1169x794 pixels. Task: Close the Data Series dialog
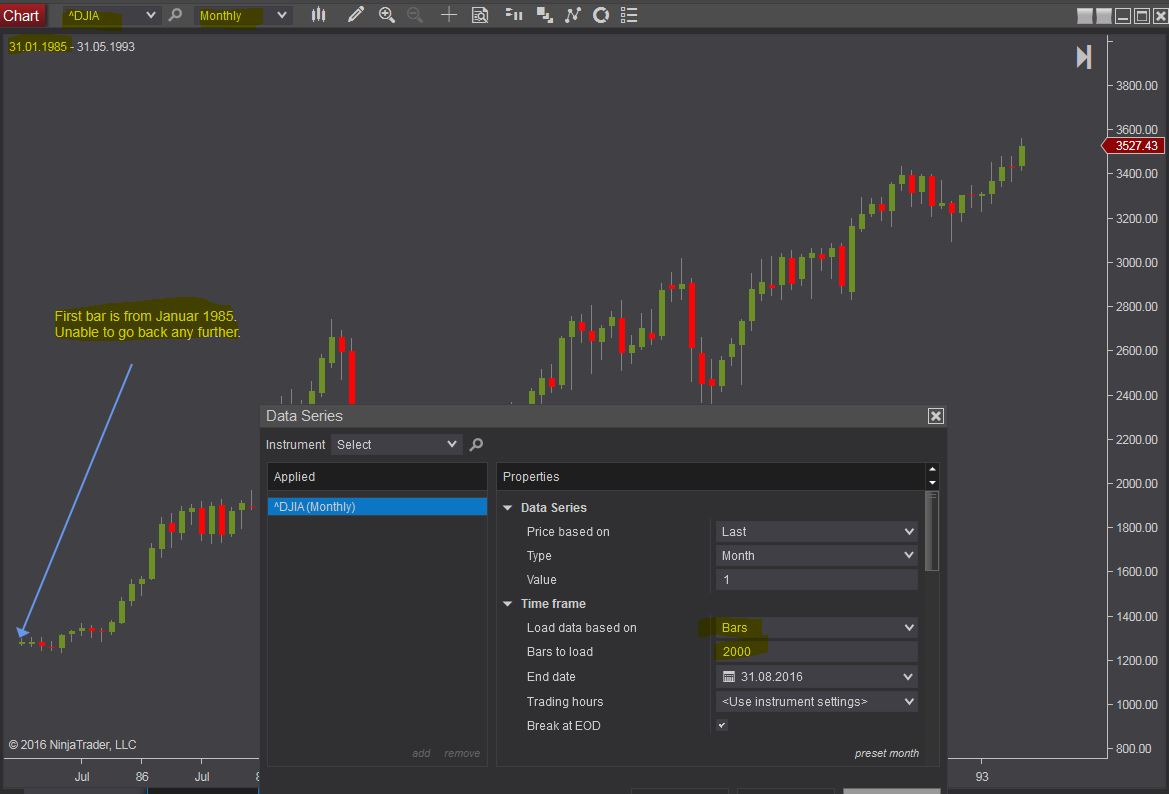click(936, 416)
